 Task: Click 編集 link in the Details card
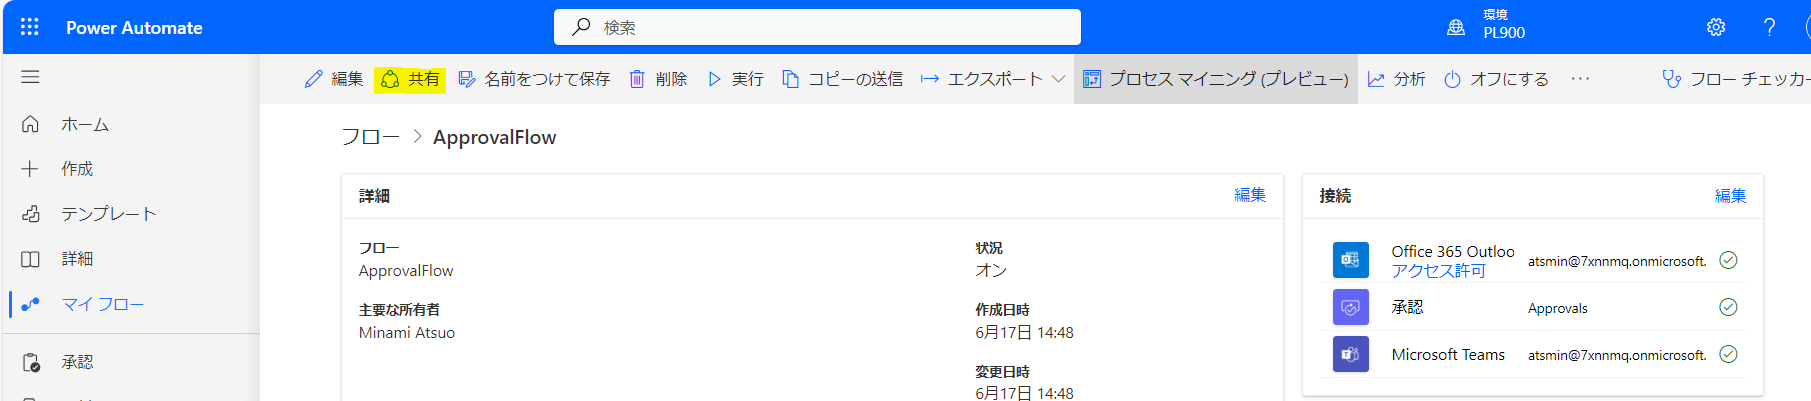click(1250, 195)
